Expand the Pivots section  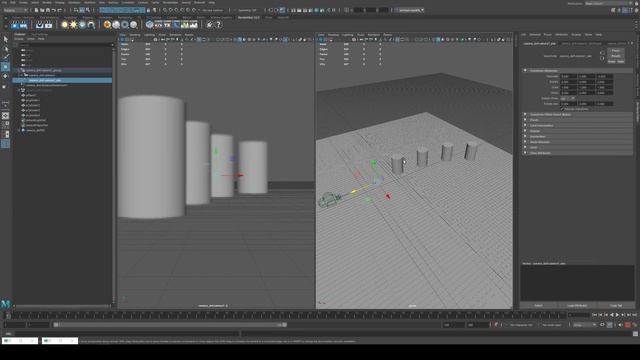(578, 120)
